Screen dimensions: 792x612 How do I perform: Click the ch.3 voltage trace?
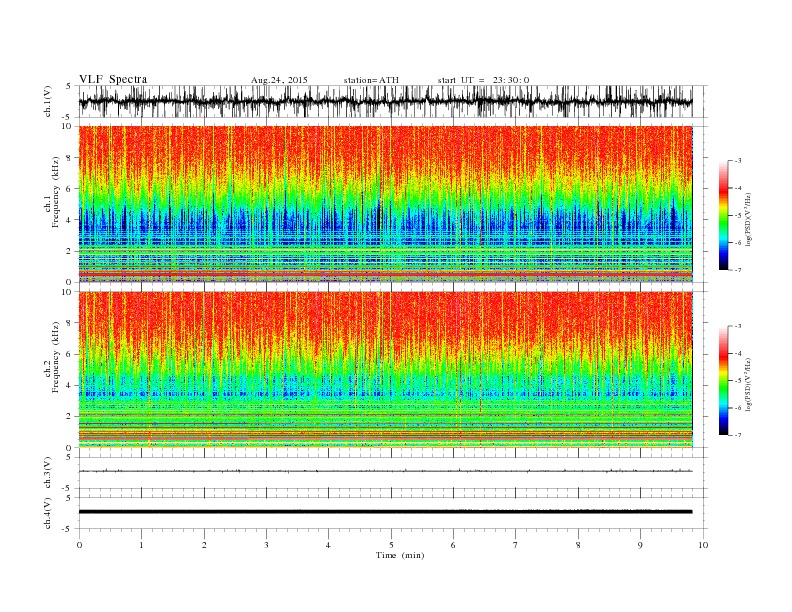[386, 471]
